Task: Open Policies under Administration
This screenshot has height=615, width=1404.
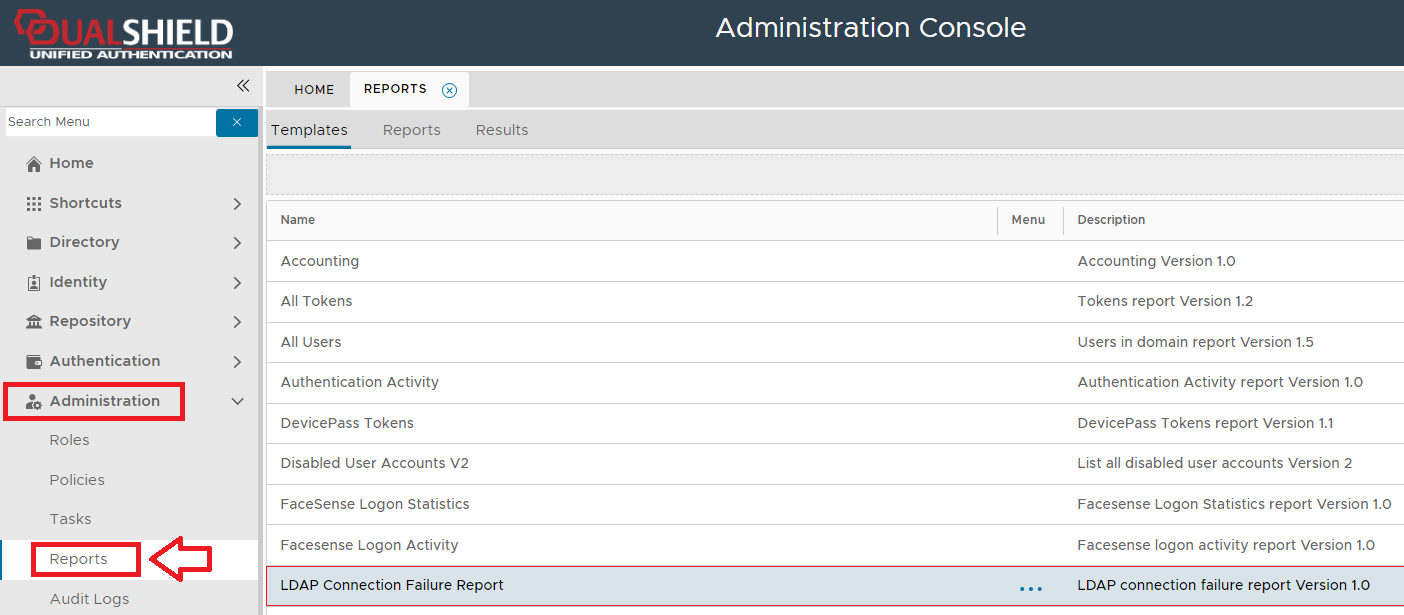Action: click(77, 480)
